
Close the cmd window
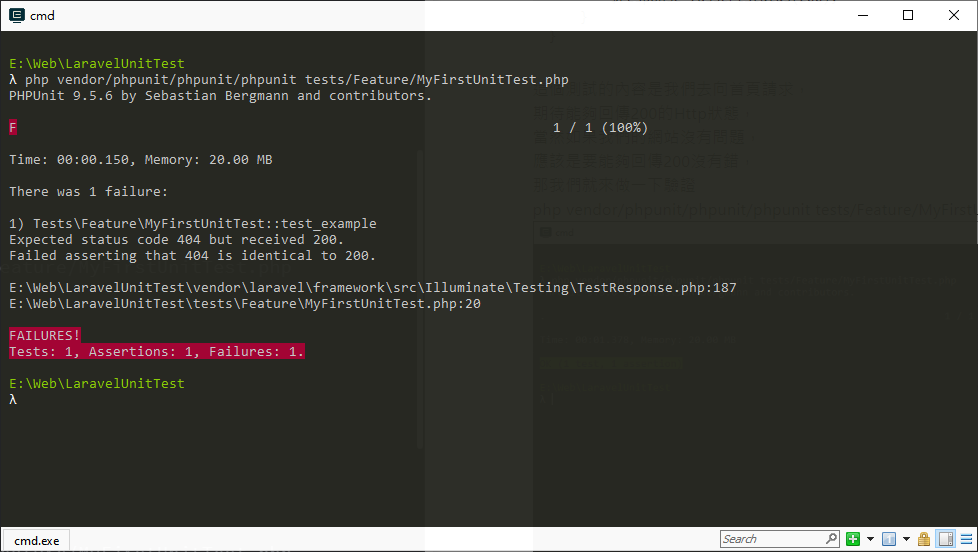click(954, 16)
